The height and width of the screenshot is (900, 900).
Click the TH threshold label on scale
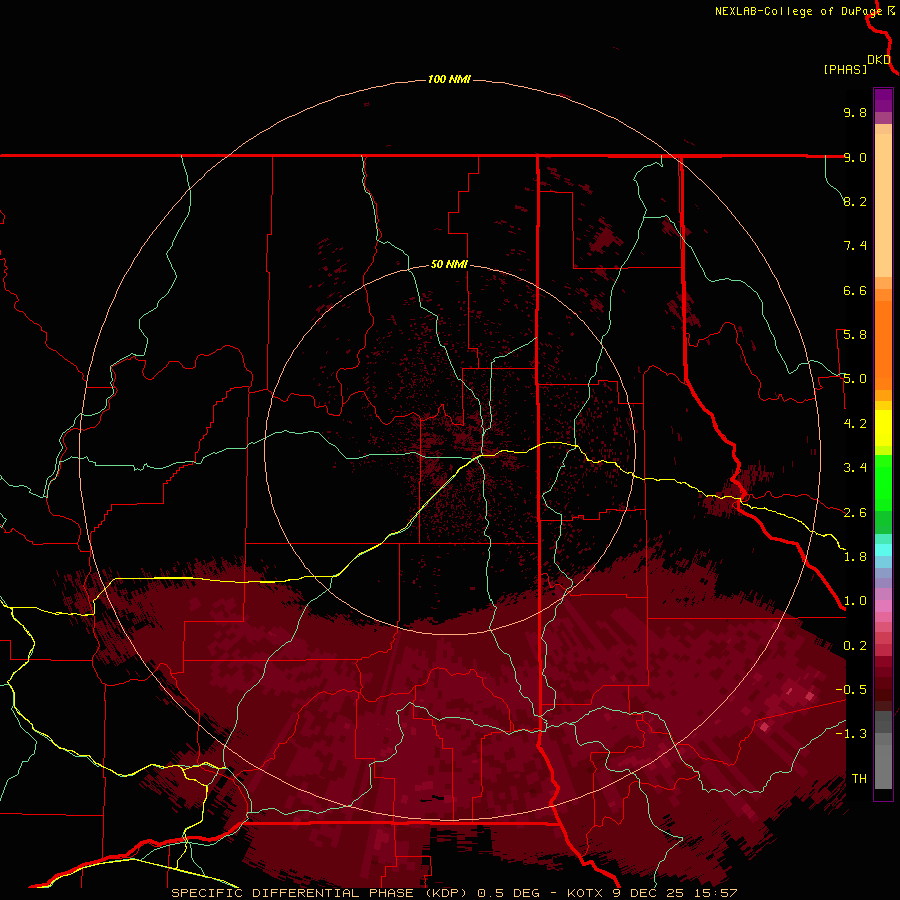tap(859, 779)
